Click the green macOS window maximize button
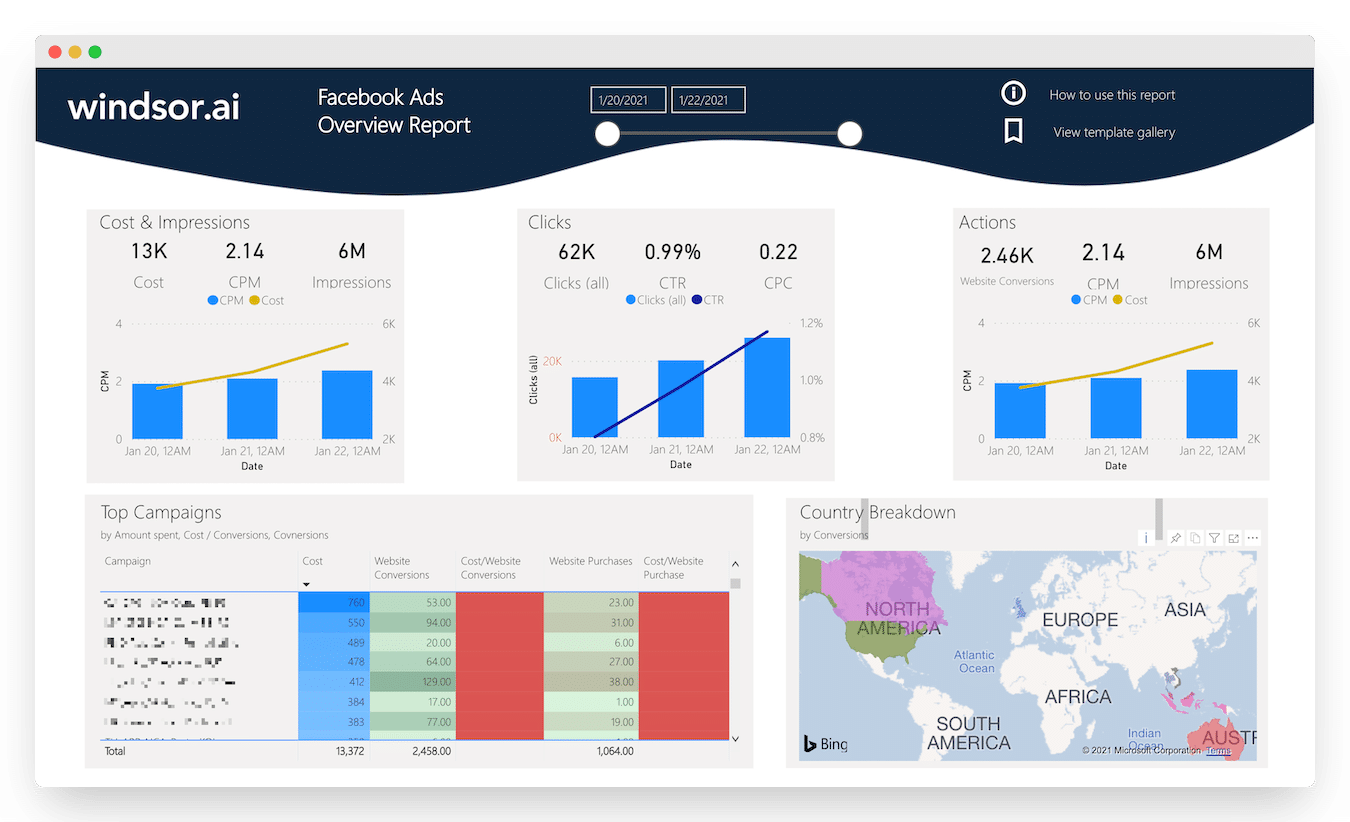This screenshot has width=1350, height=822. (x=95, y=51)
